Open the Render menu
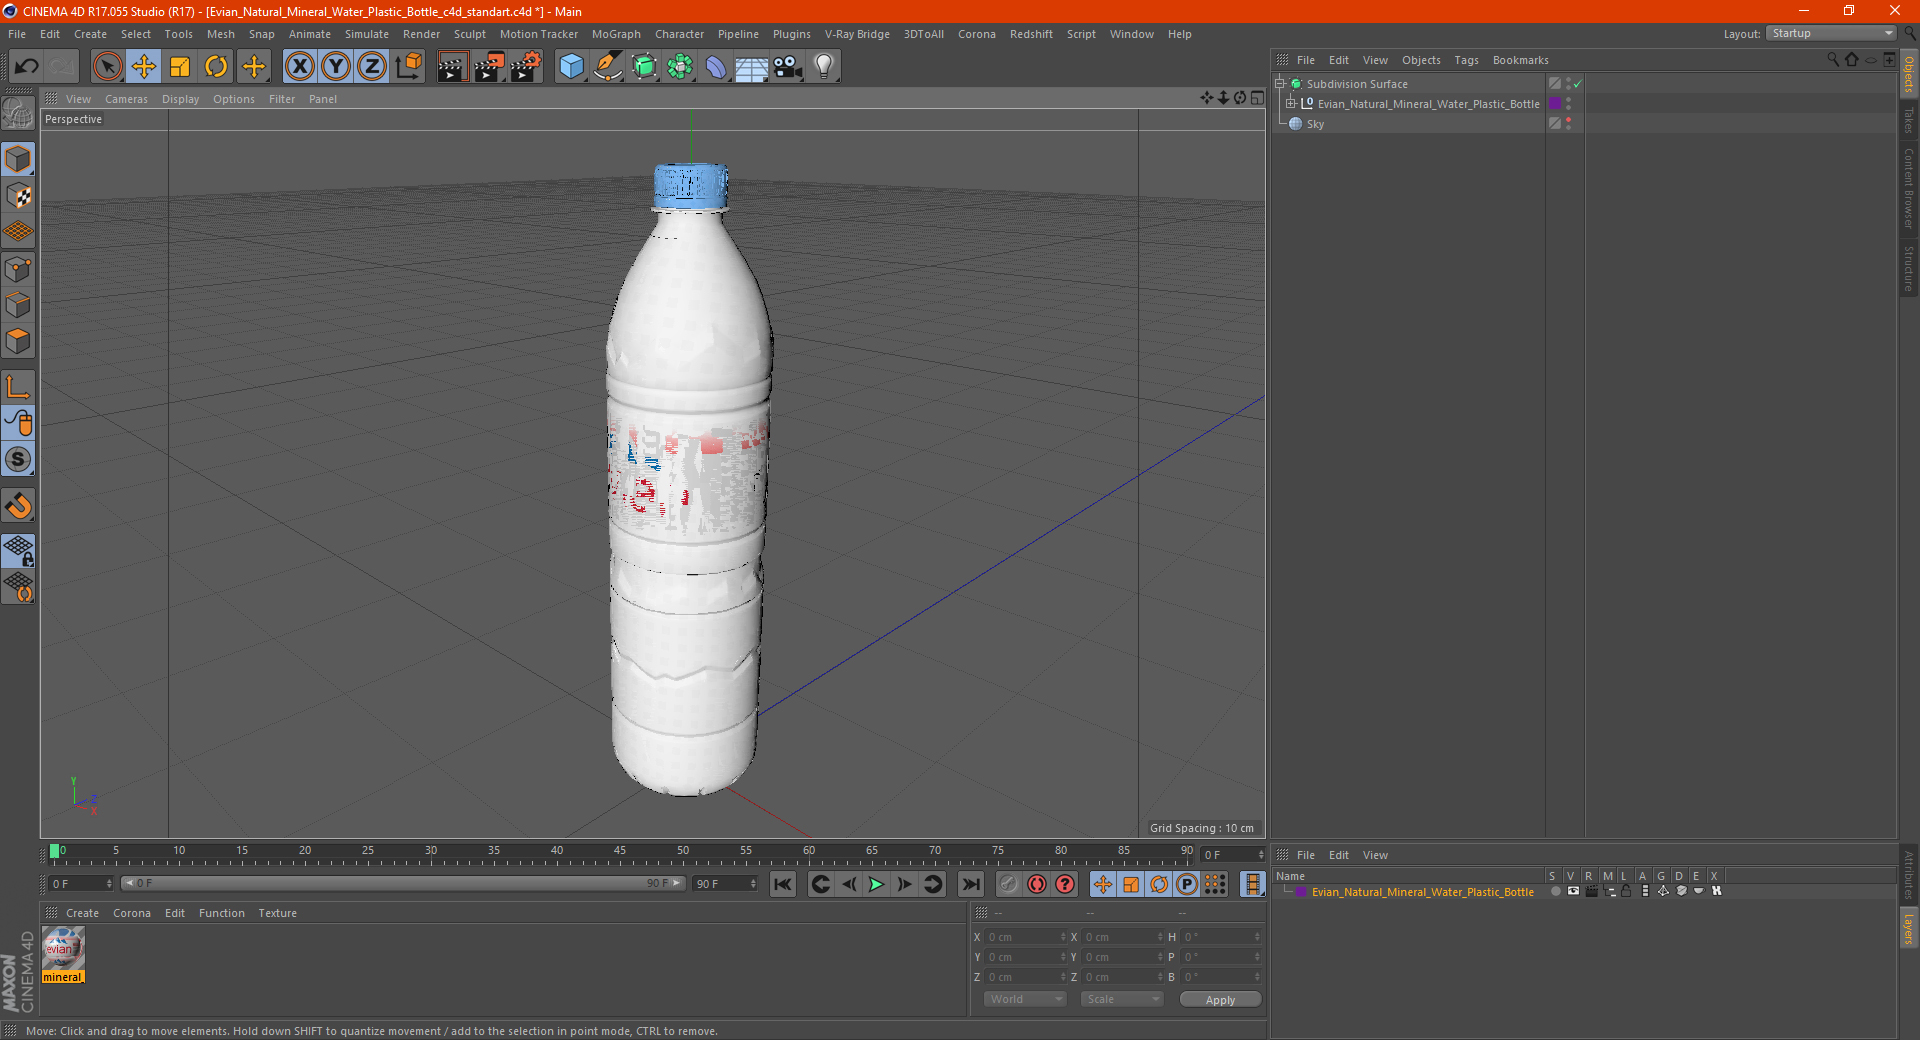1920x1040 pixels. pos(421,34)
